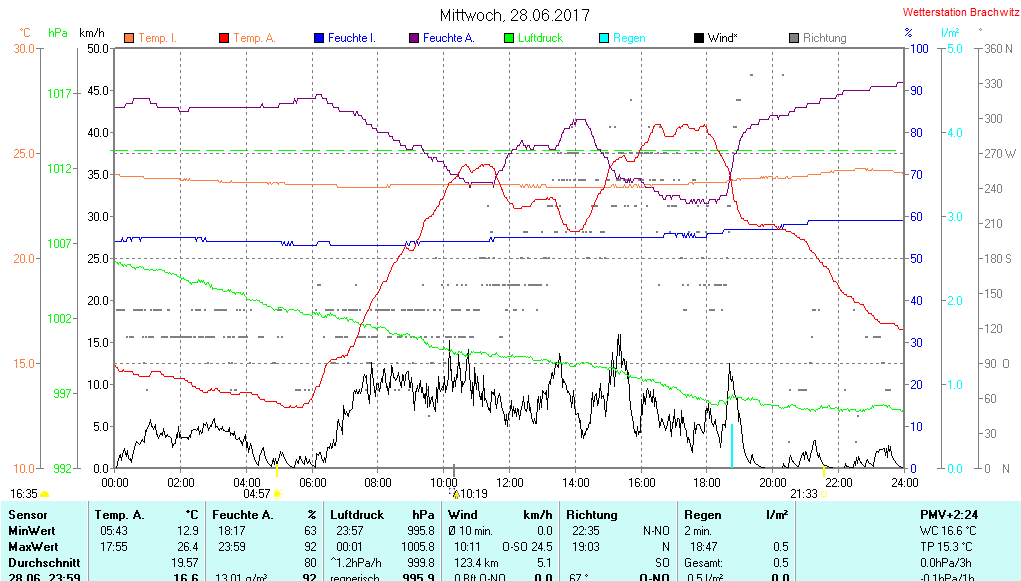
Task: Click the MaxWert row label
Action: (x=34, y=546)
